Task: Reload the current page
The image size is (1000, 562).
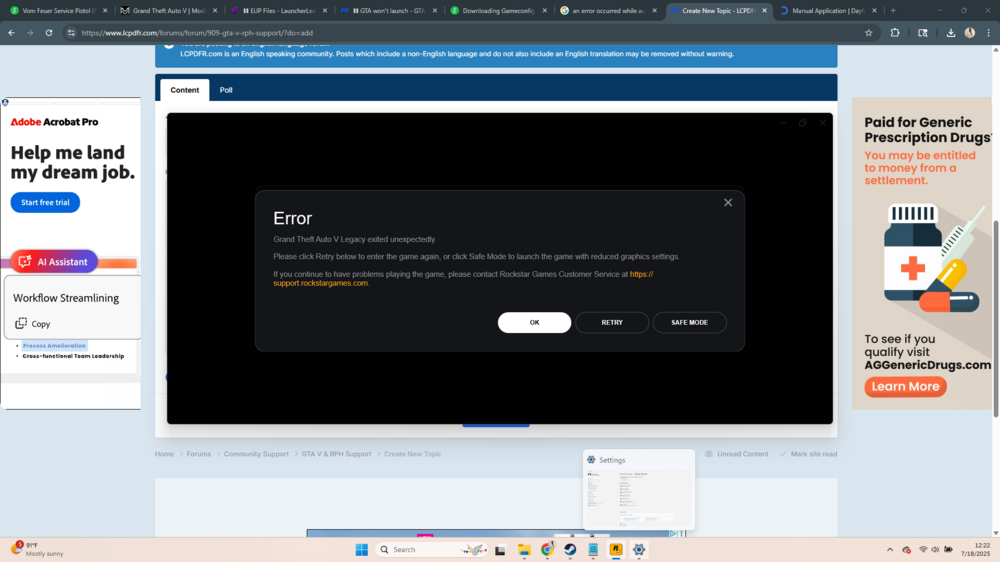Action: pyautogui.click(x=48, y=33)
